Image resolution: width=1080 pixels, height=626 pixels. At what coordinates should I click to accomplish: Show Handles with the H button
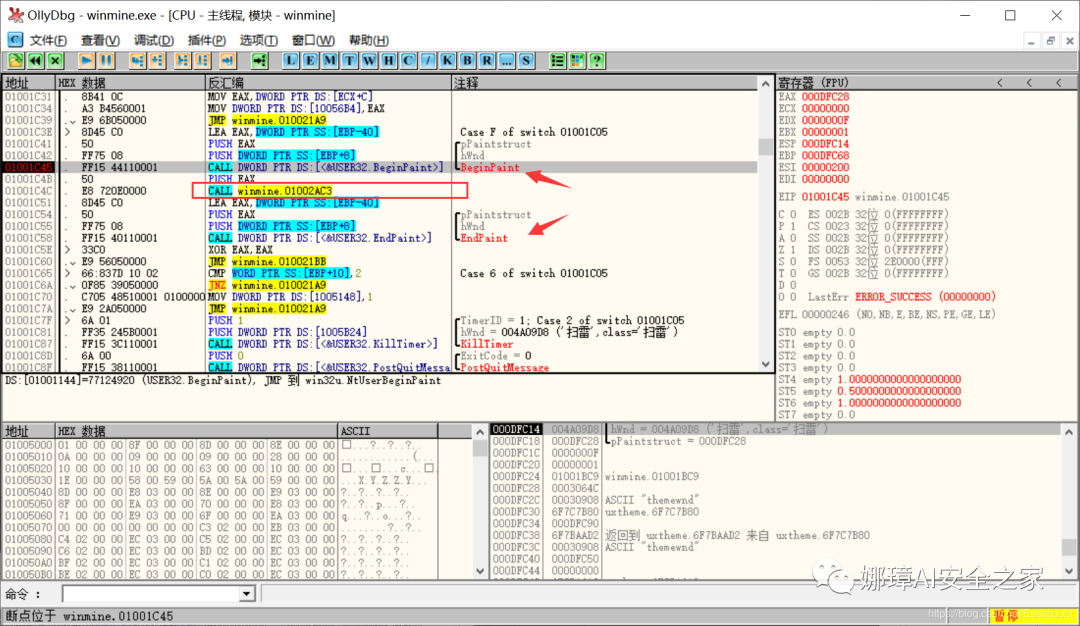pyautogui.click(x=388, y=61)
